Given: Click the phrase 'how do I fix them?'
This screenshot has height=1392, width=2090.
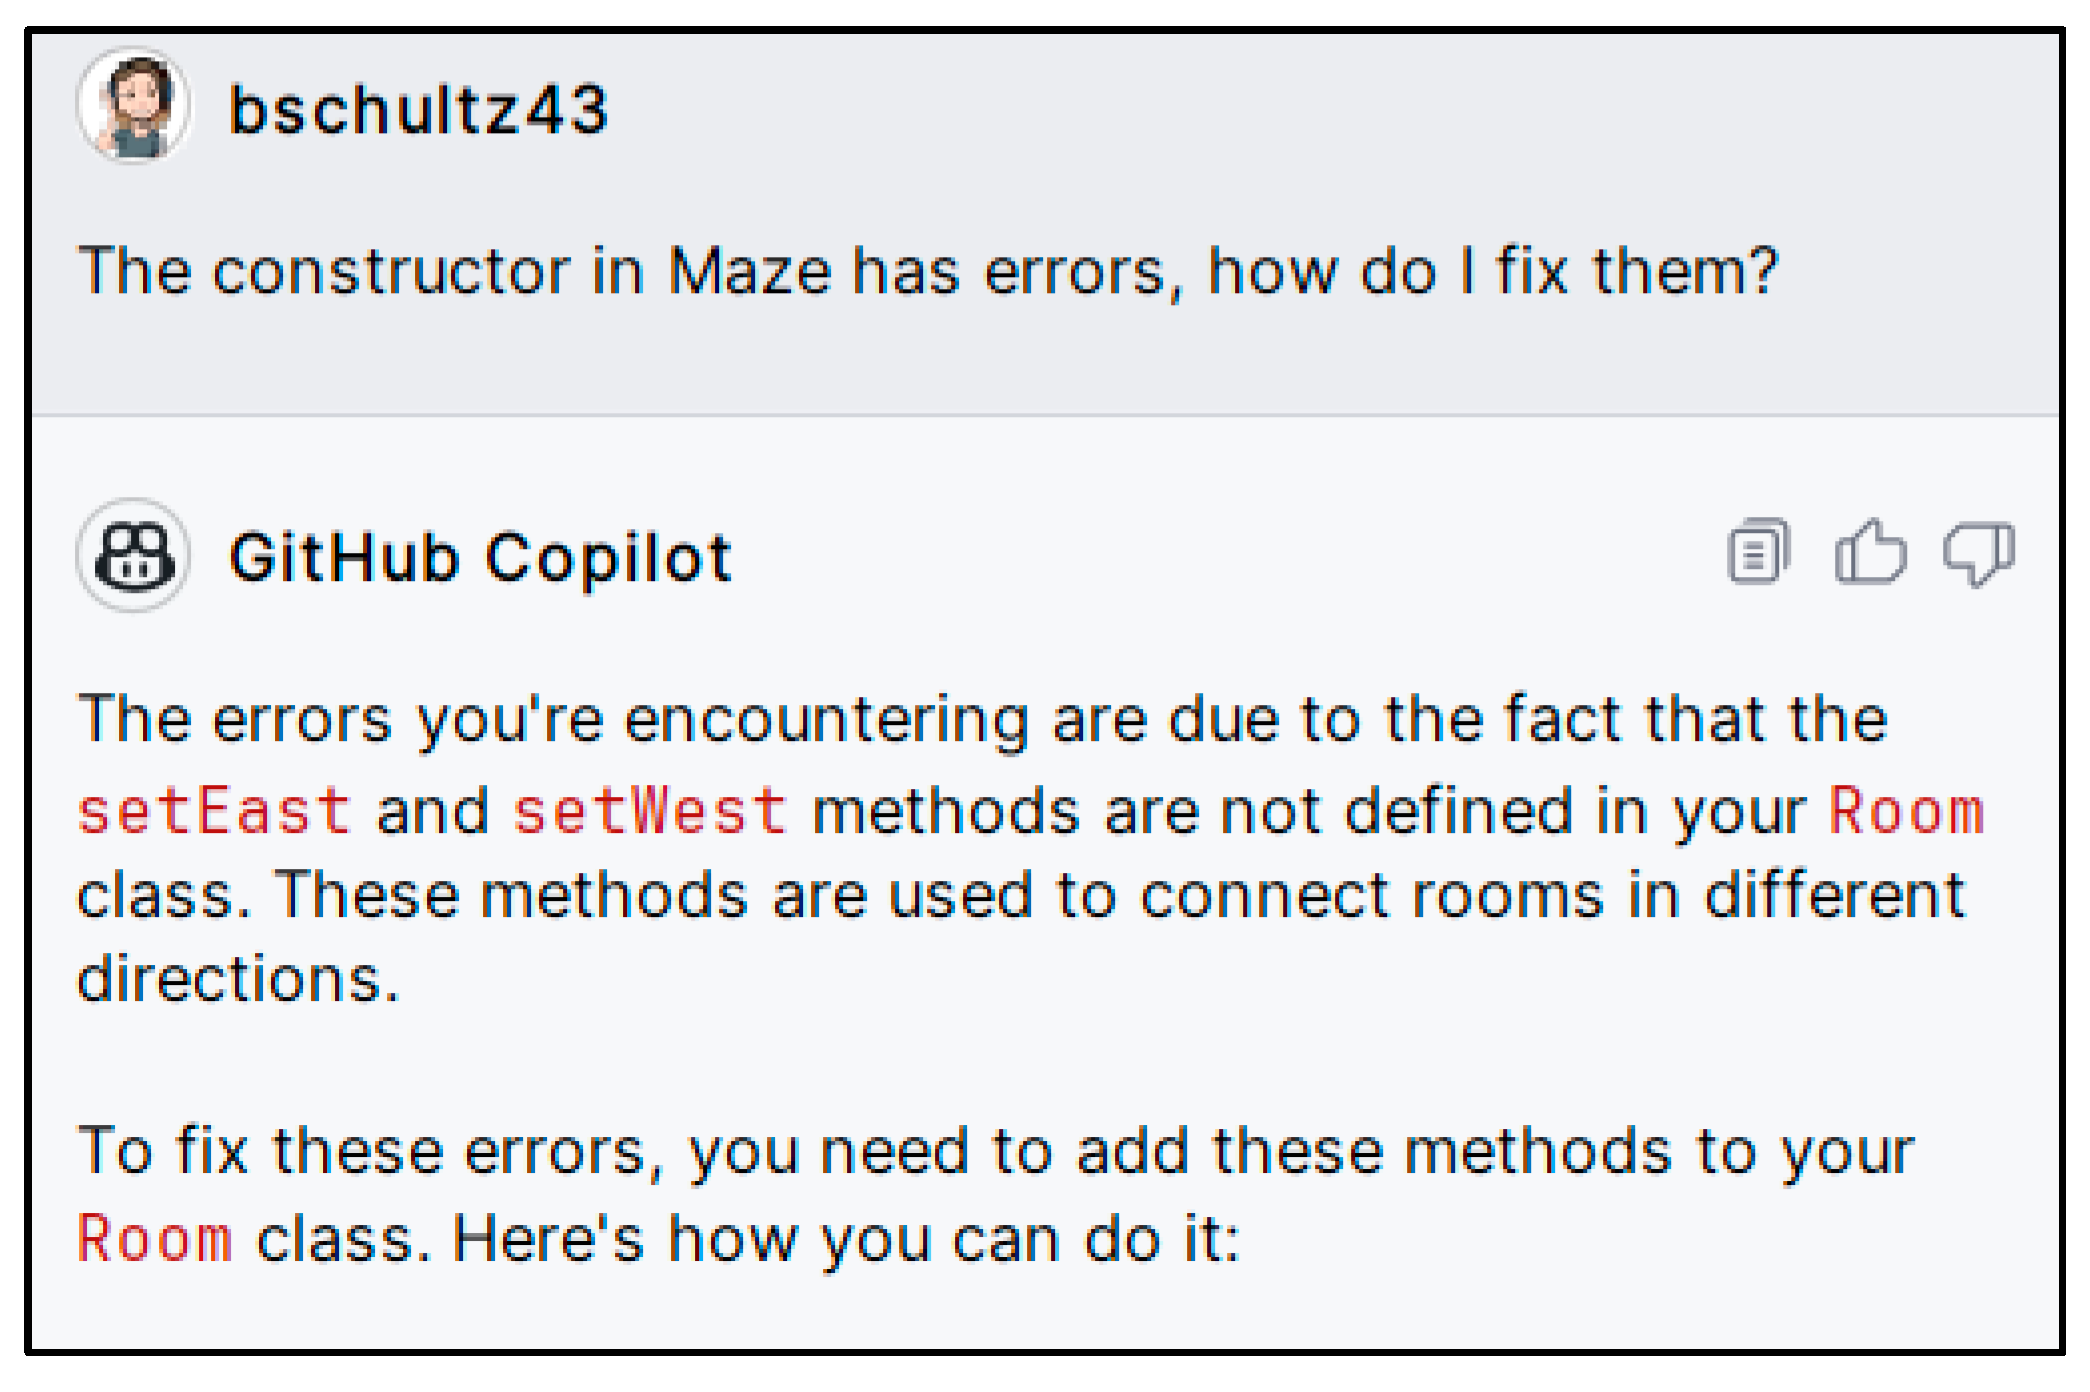Looking at the screenshot, I should tap(1493, 271).
